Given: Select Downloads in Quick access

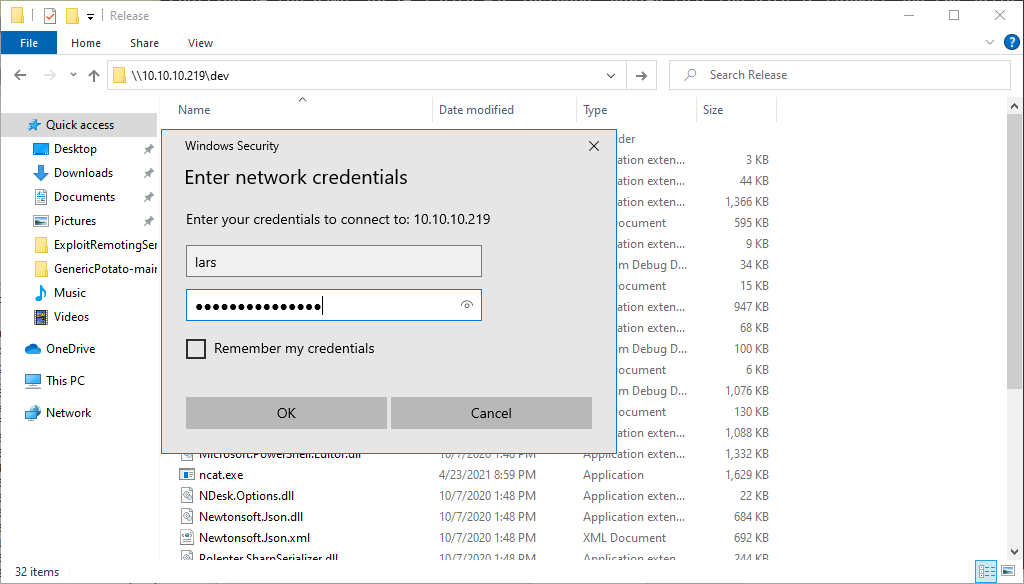Looking at the screenshot, I should pos(83,173).
